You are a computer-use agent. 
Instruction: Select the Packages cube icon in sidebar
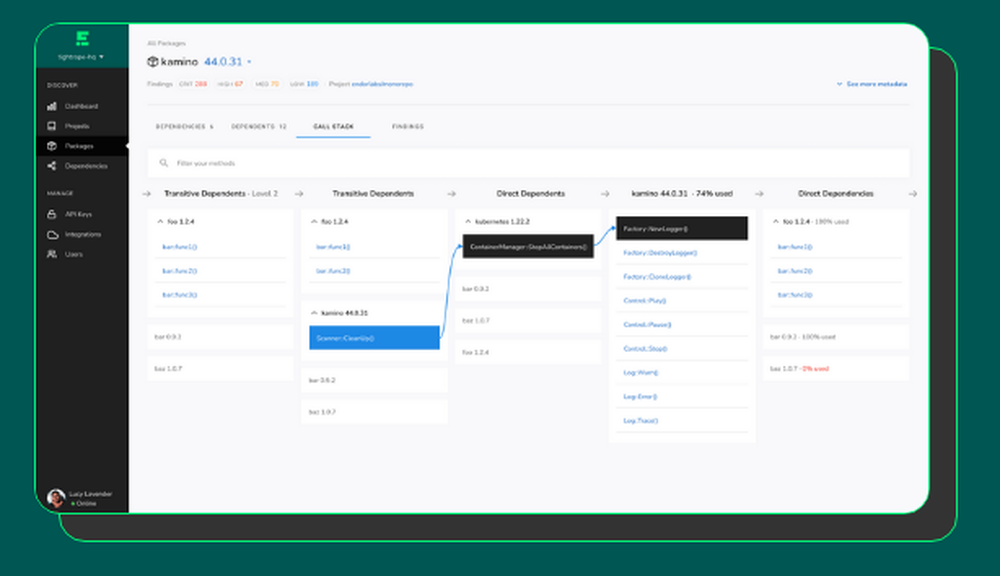pyautogui.click(x=52, y=145)
